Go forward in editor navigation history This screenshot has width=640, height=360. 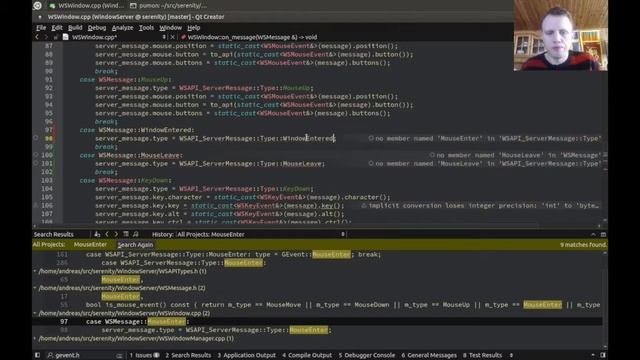click(x=46, y=37)
